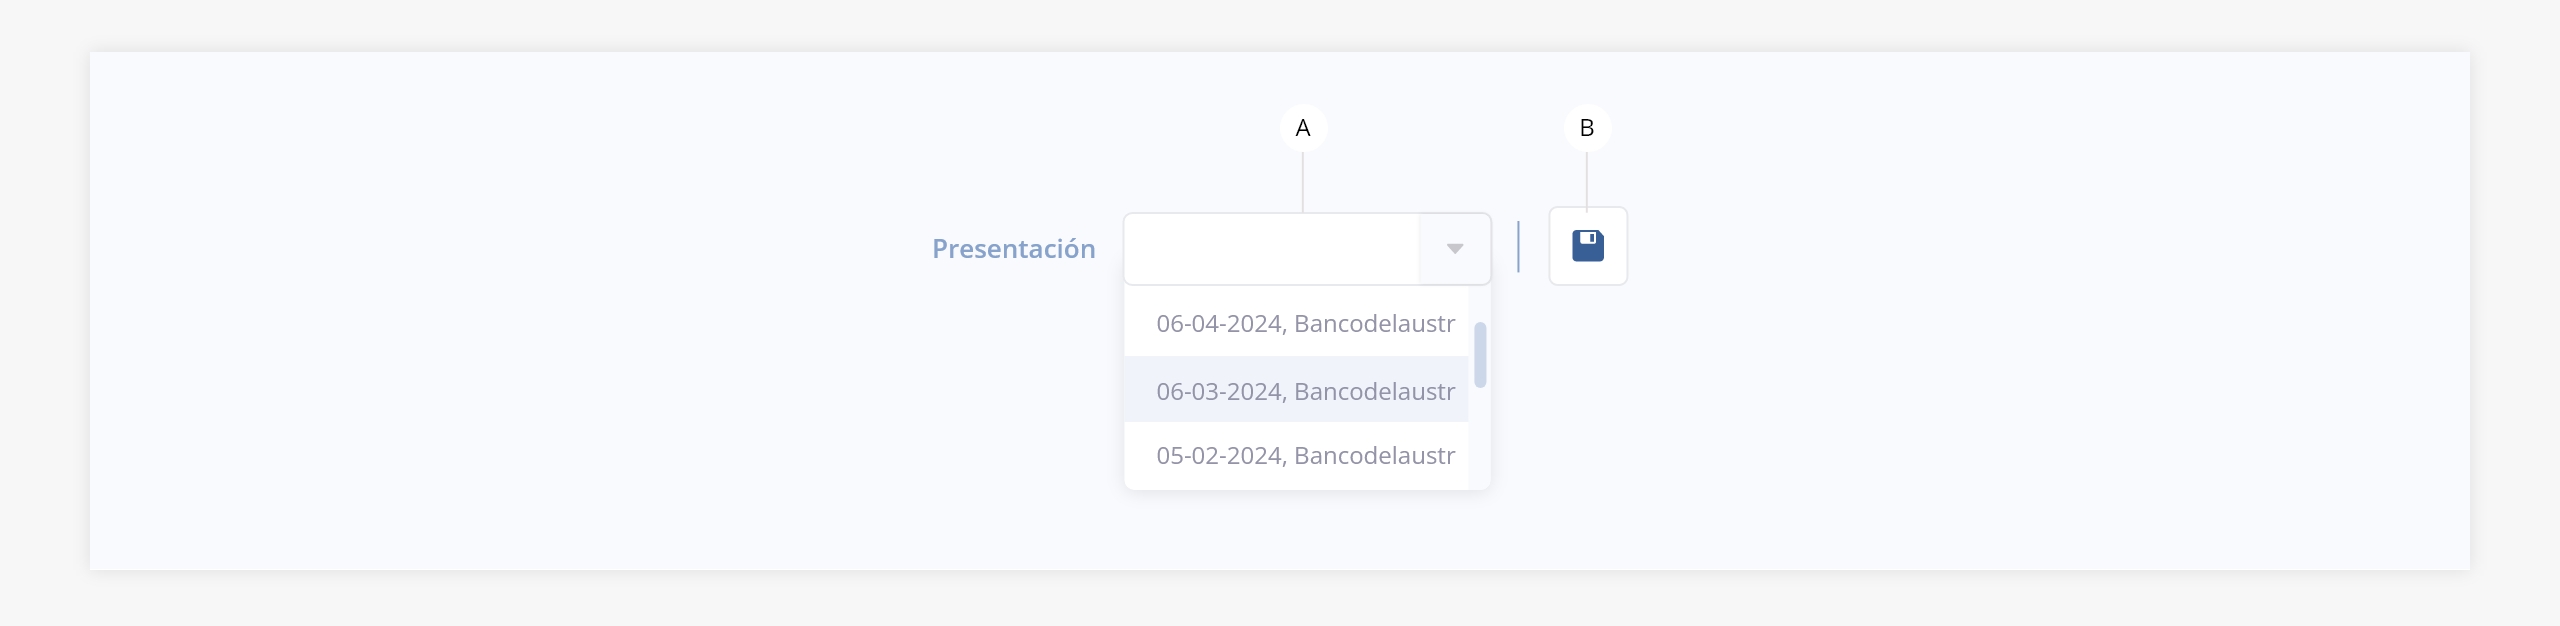Collapse the list using the caret triangle
2560x626 pixels.
pyautogui.click(x=1455, y=249)
